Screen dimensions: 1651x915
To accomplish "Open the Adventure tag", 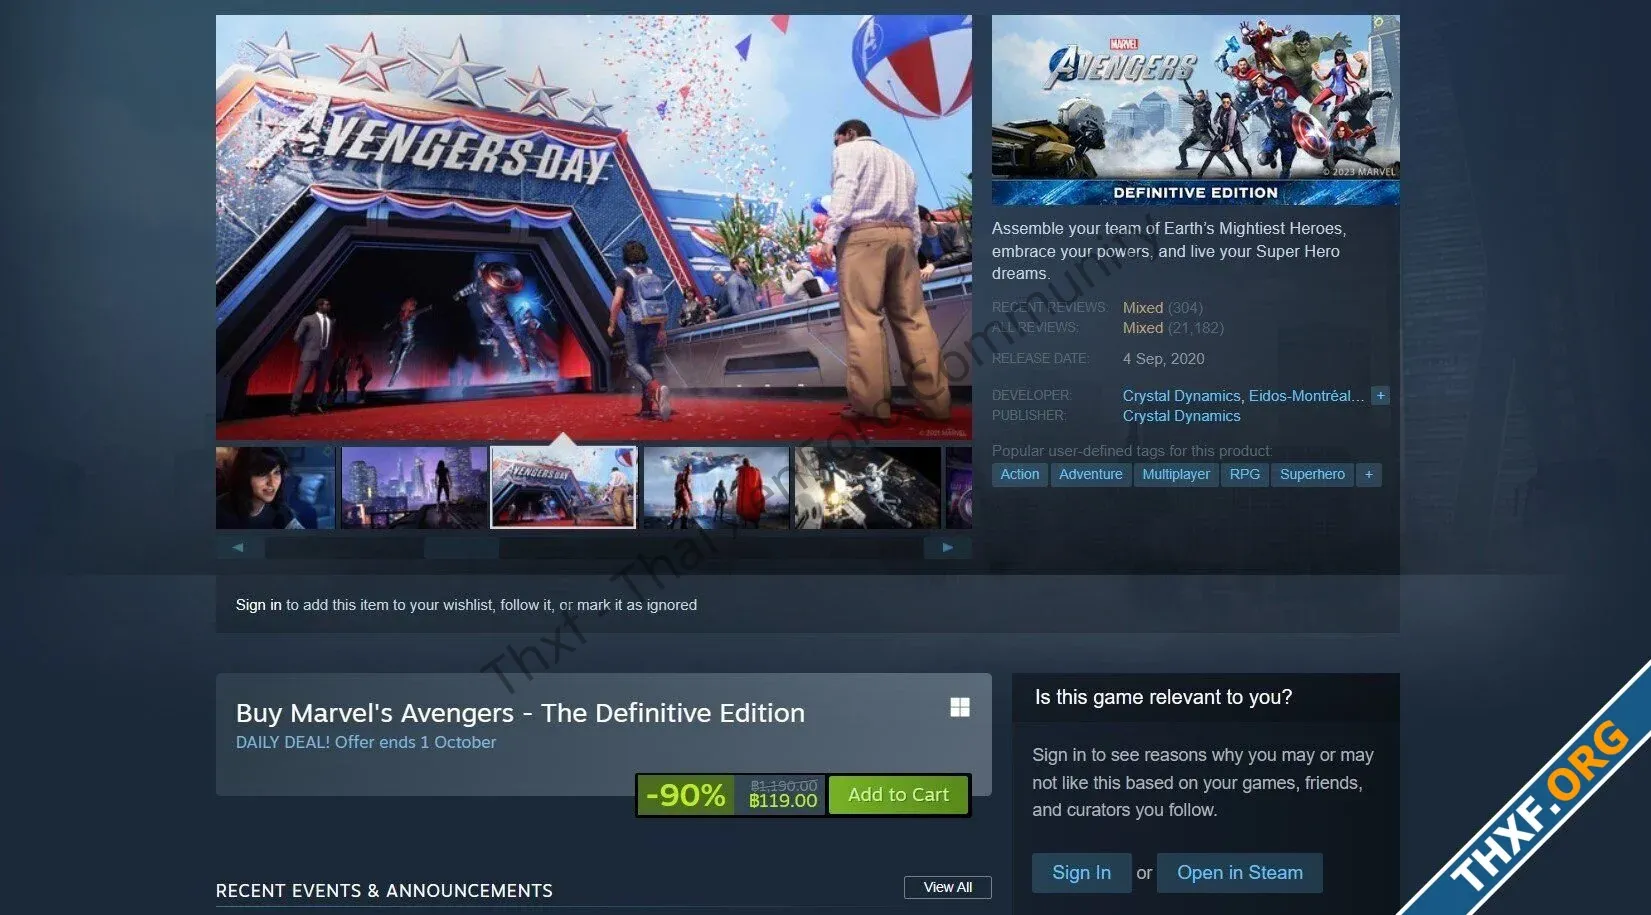I will tap(1091, 474).
